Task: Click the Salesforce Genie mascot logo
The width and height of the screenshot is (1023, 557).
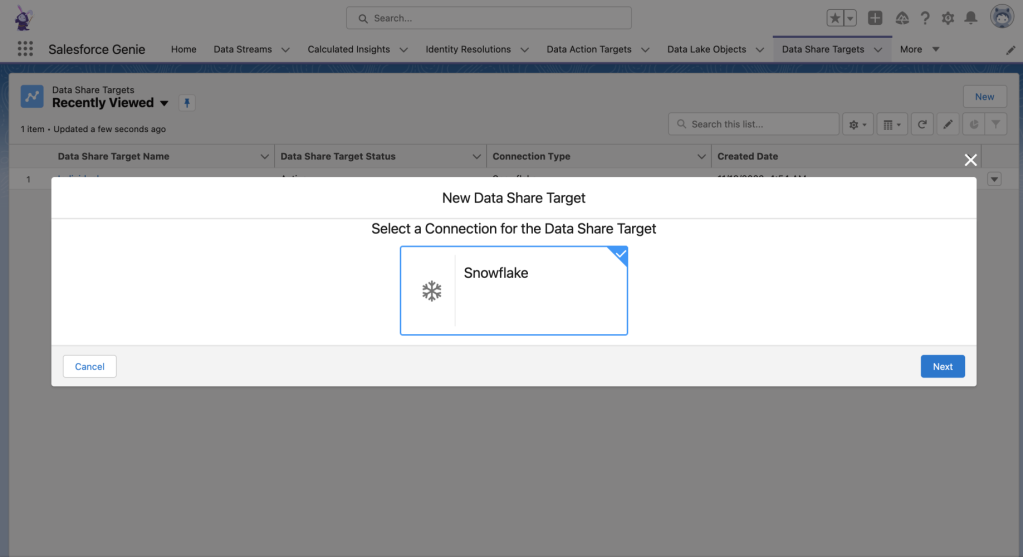Action: (23, 18)
